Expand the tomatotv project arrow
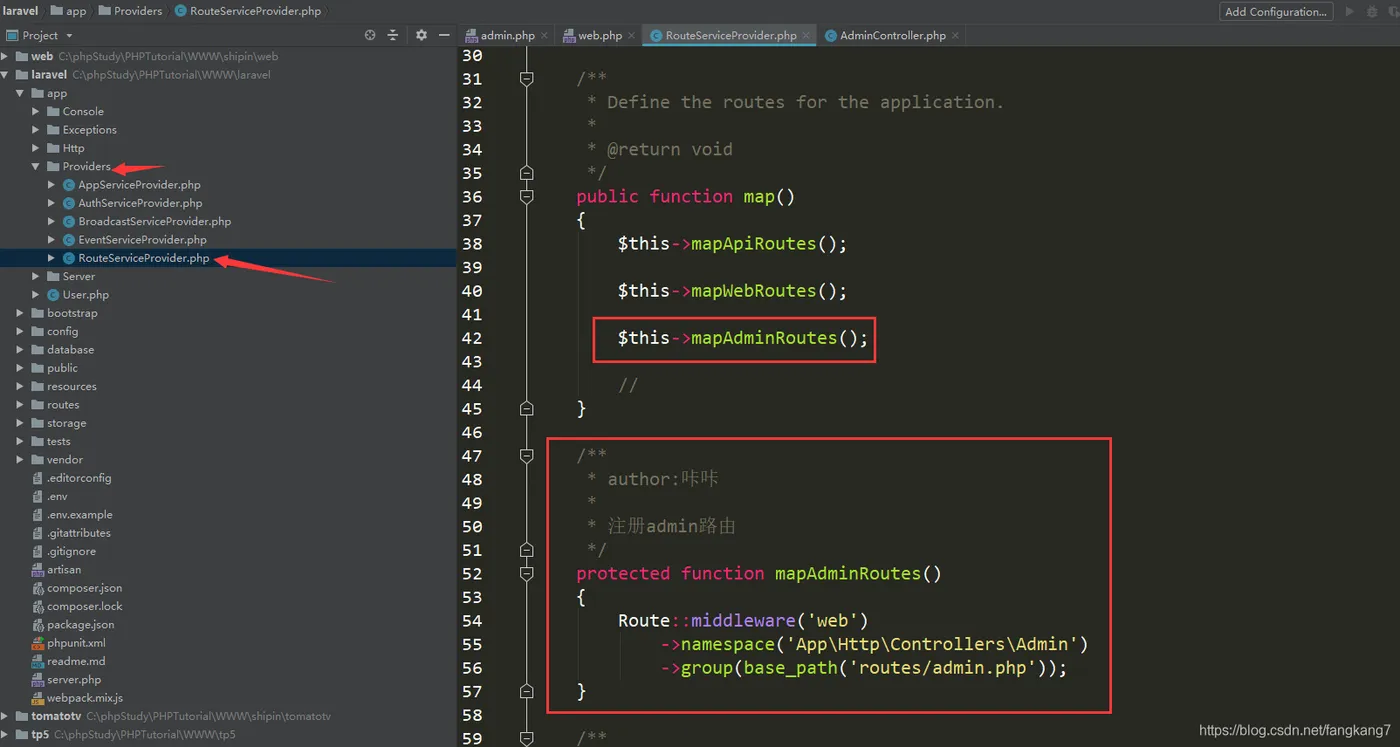Viewport: 1400px width, 747px height. pos(5,716)
